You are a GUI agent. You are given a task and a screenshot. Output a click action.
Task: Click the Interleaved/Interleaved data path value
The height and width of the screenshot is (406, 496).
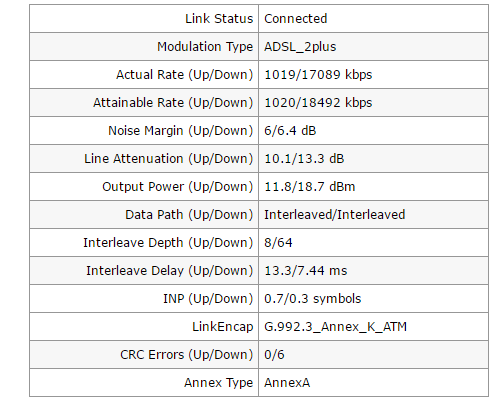tap(335, 215)
